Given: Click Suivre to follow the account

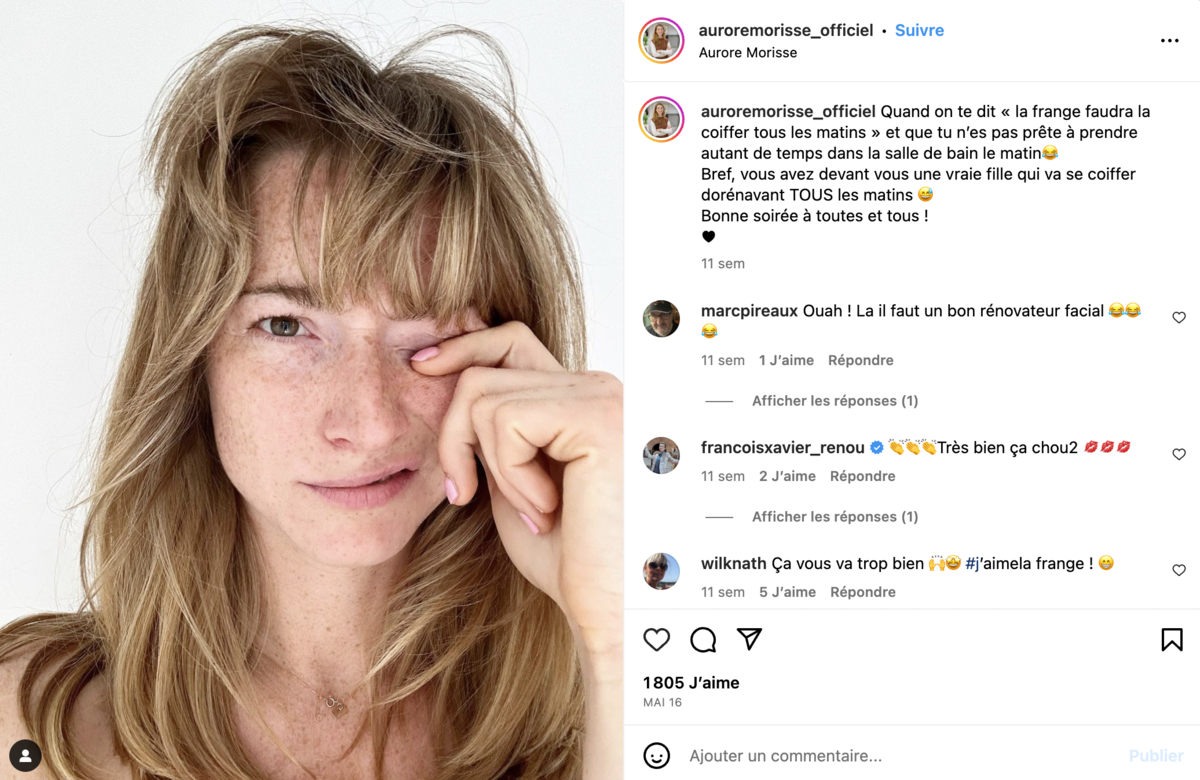Looking at the screenshot, I should tap(918, 30).
